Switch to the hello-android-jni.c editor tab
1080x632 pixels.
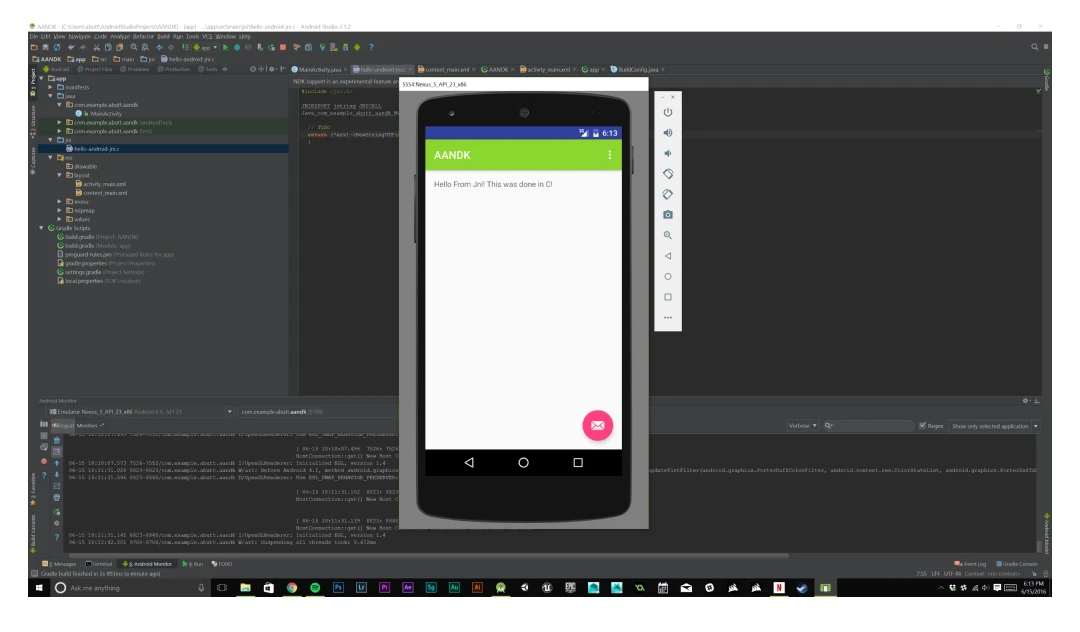384,71
